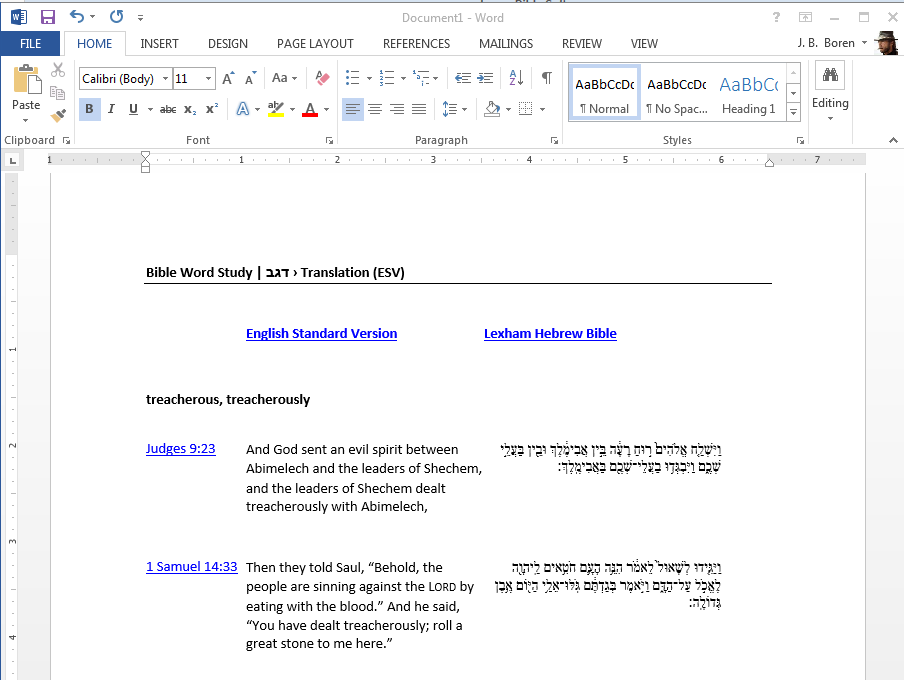Open Editing find binoculars

(x=830, y=75)
